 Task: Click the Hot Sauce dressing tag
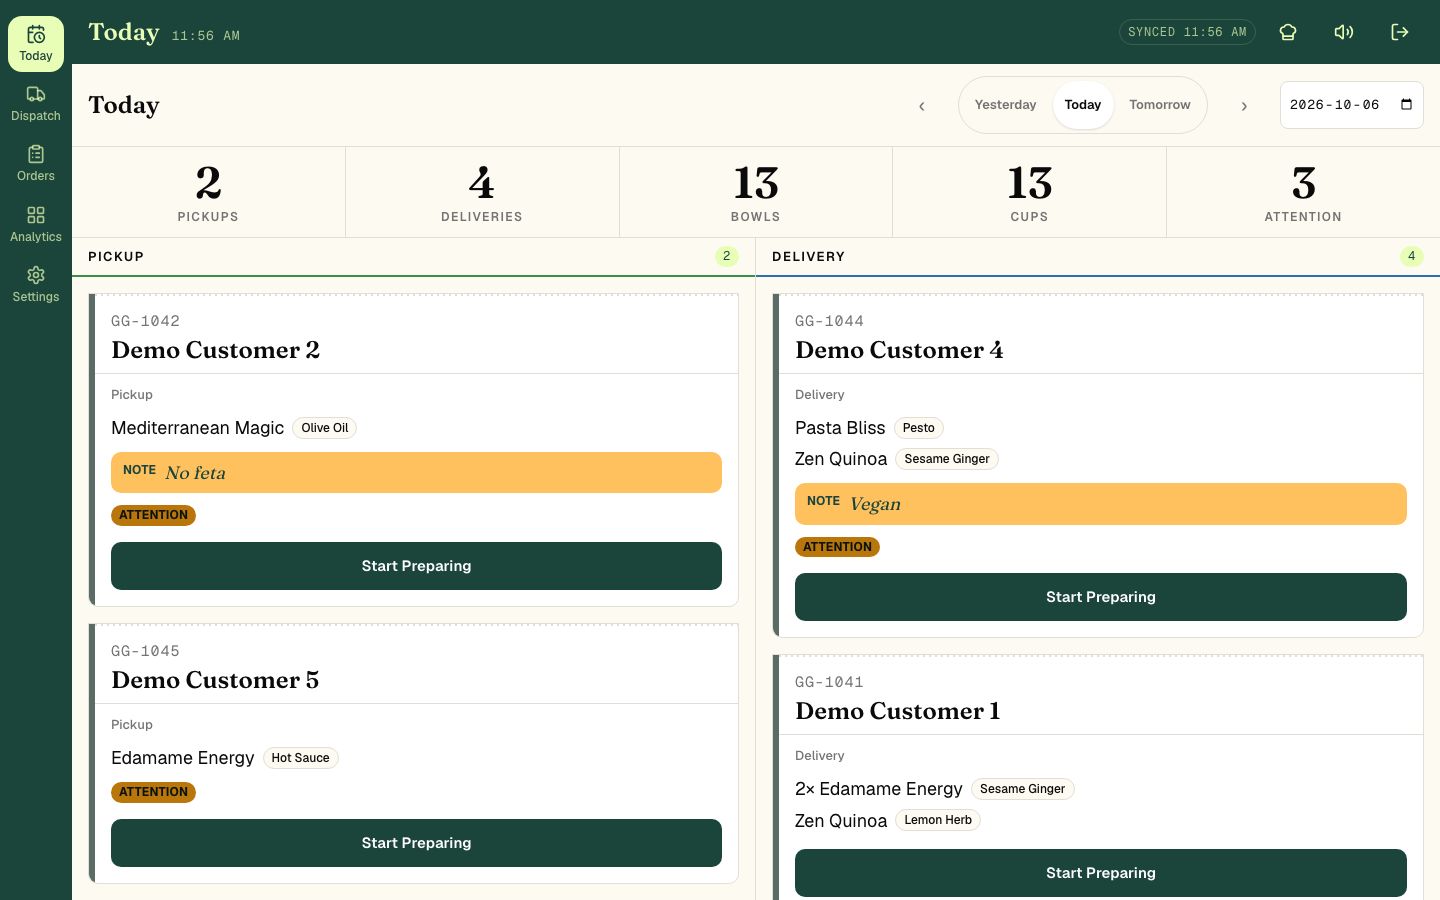point(300,758)
